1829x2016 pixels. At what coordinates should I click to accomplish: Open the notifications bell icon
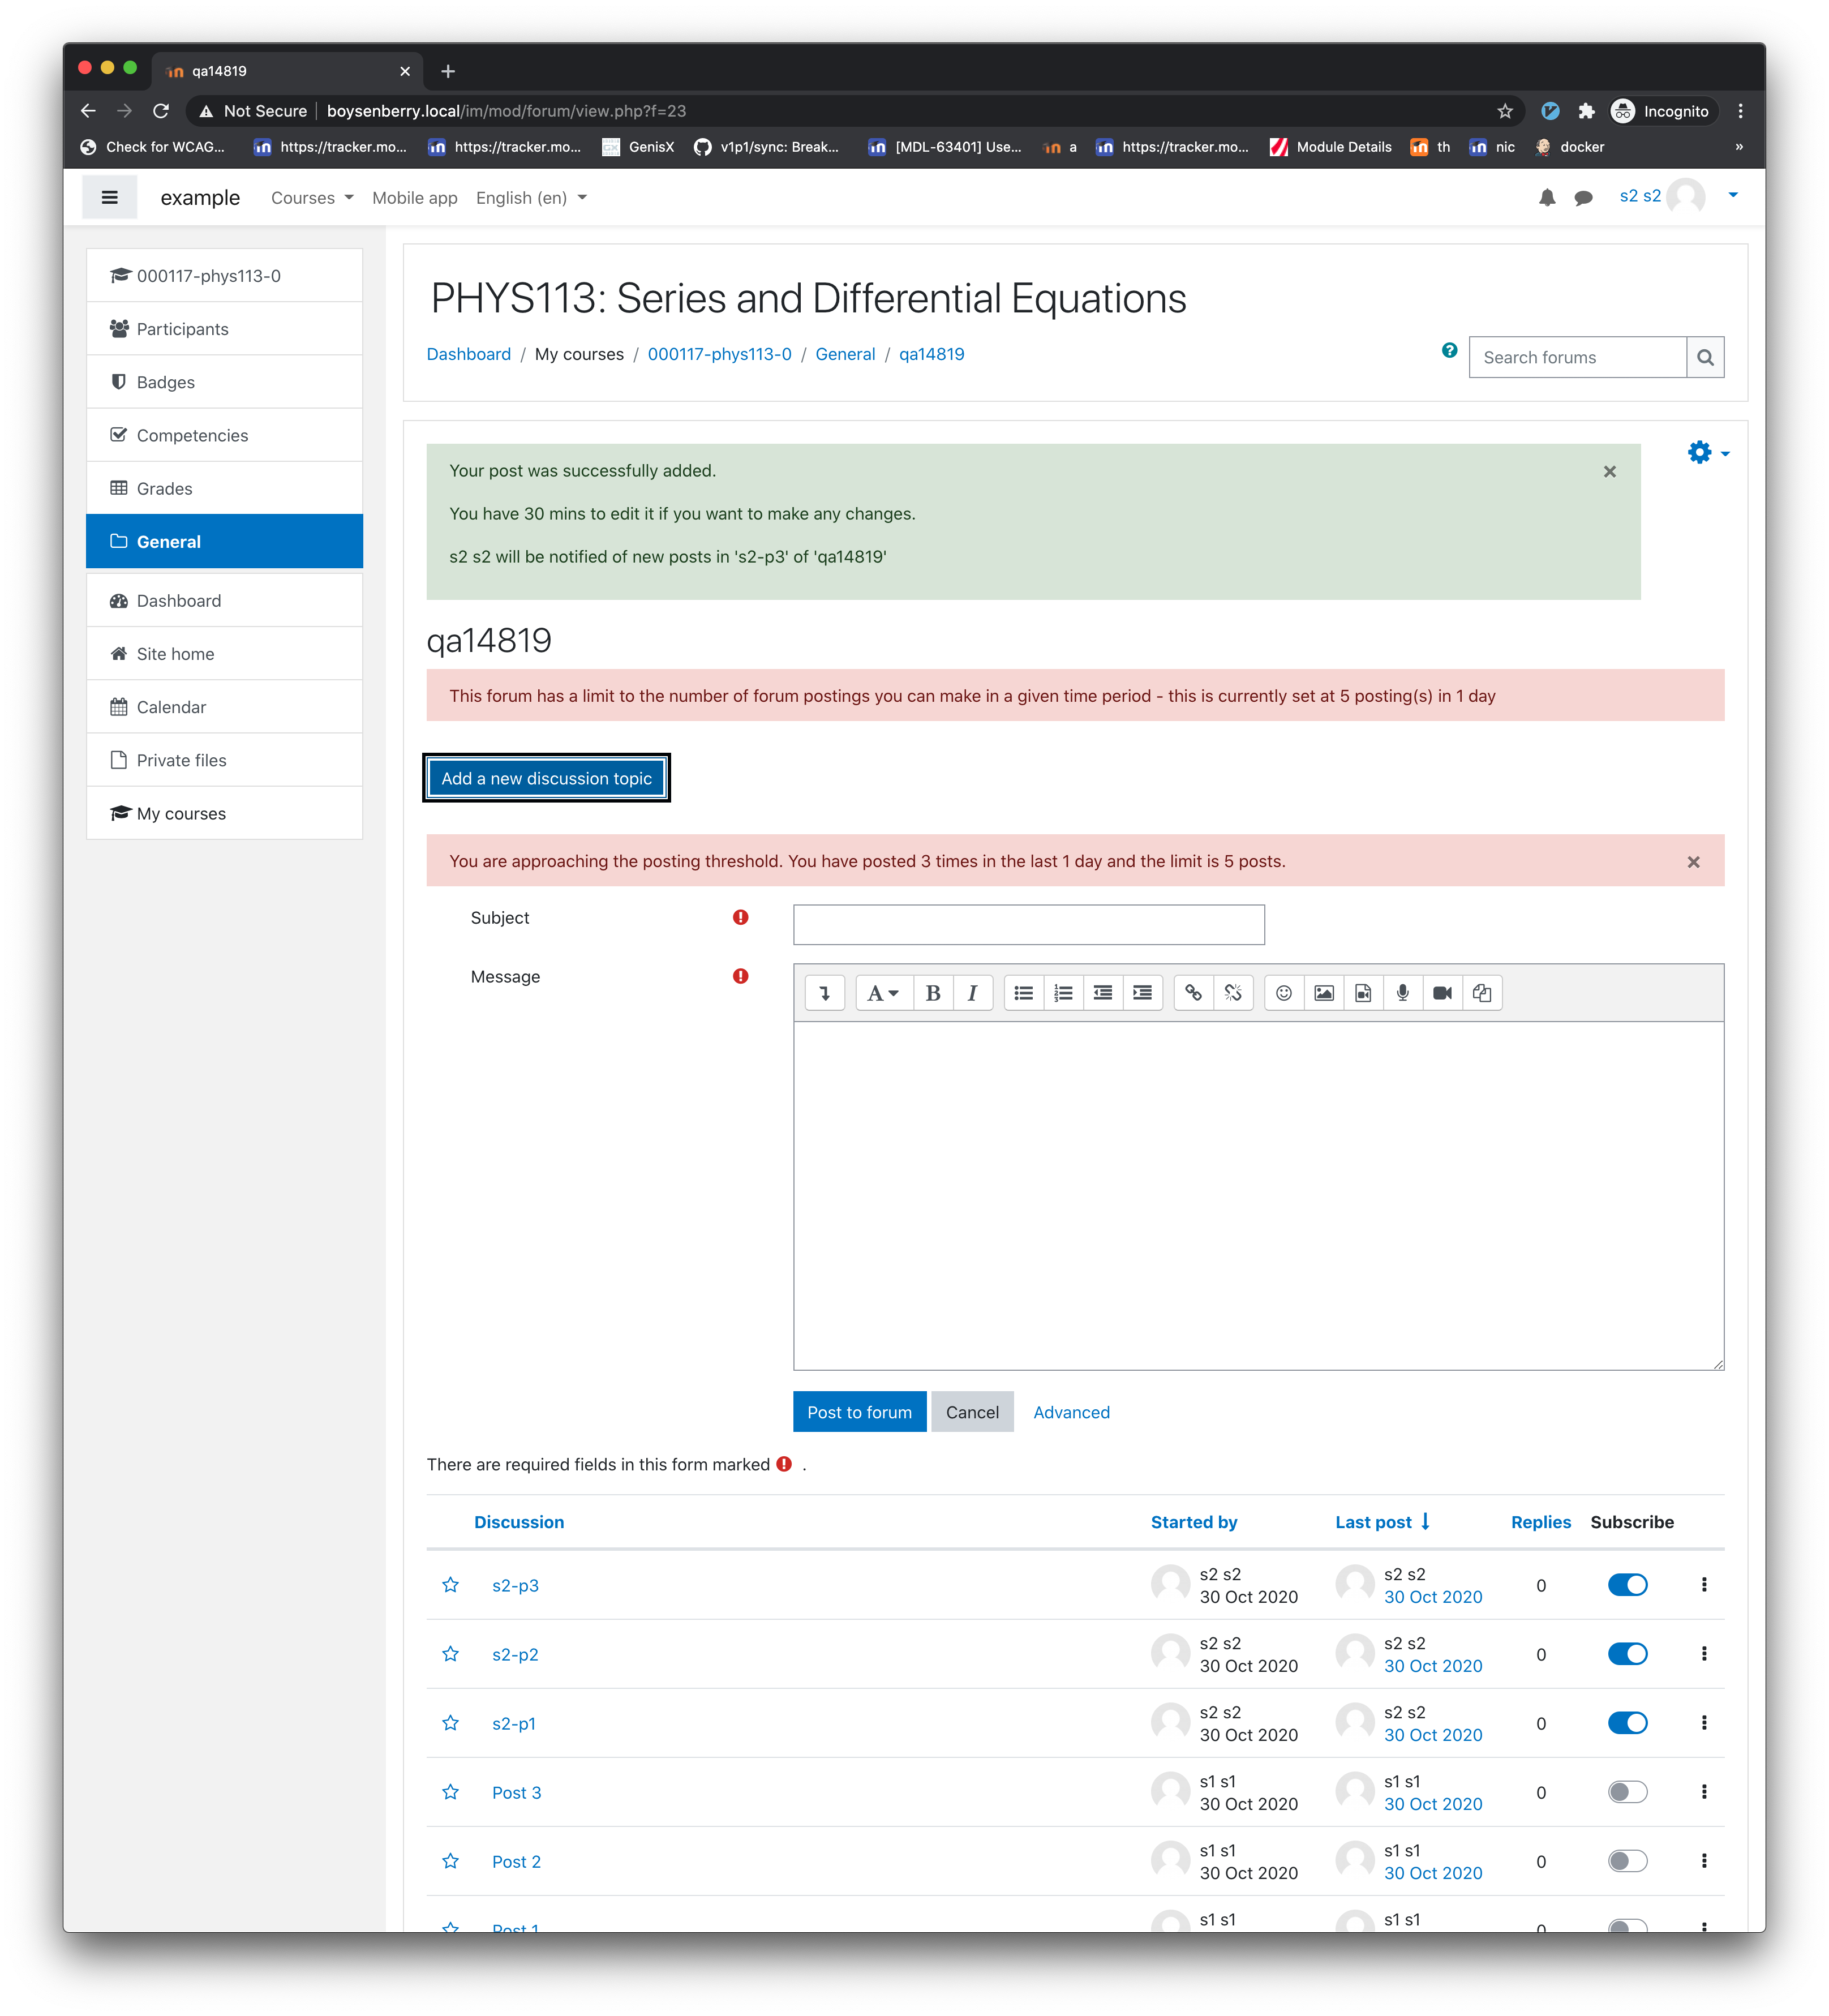click(x=1547, y=198)
